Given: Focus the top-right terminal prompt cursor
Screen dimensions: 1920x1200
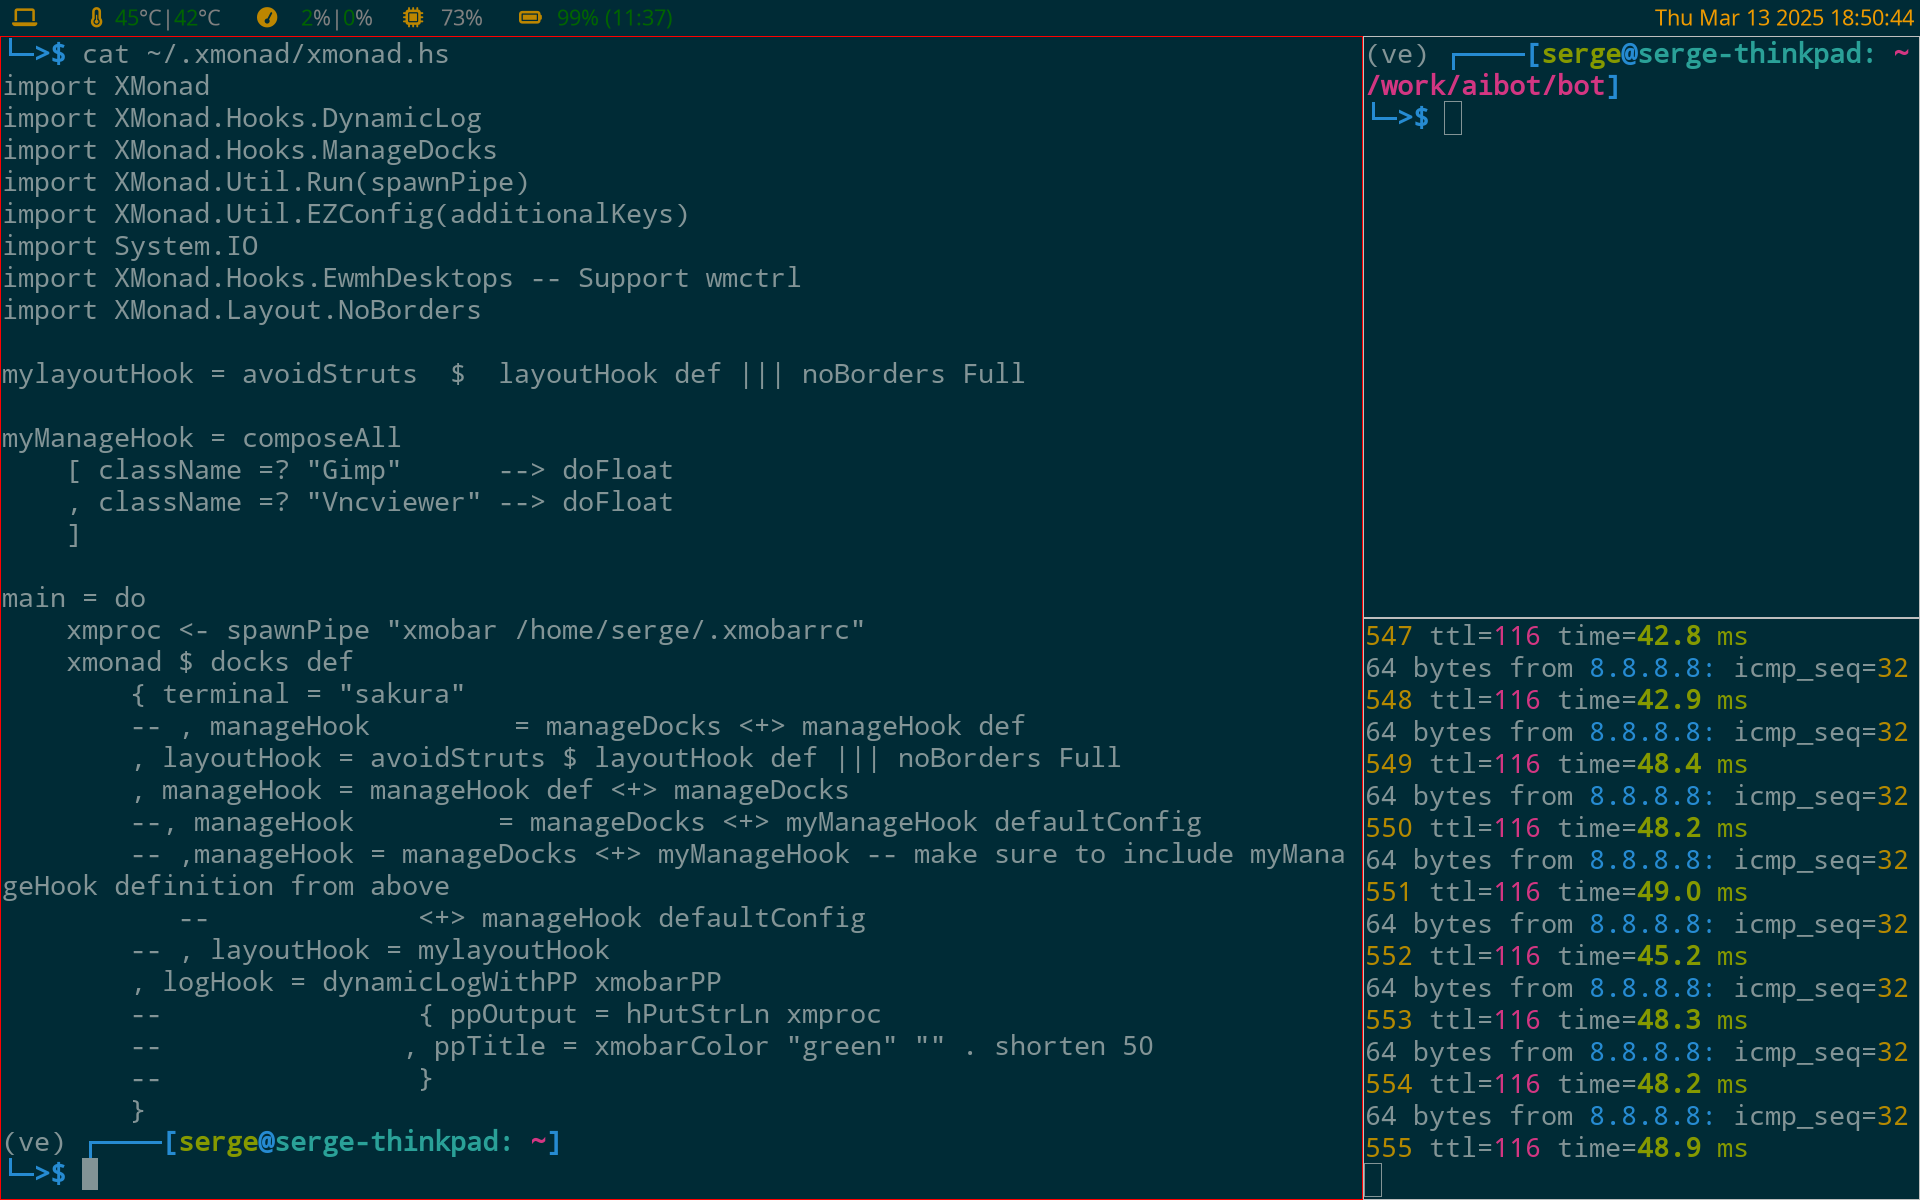Looking at the screenshot, I should [1452, 118].
